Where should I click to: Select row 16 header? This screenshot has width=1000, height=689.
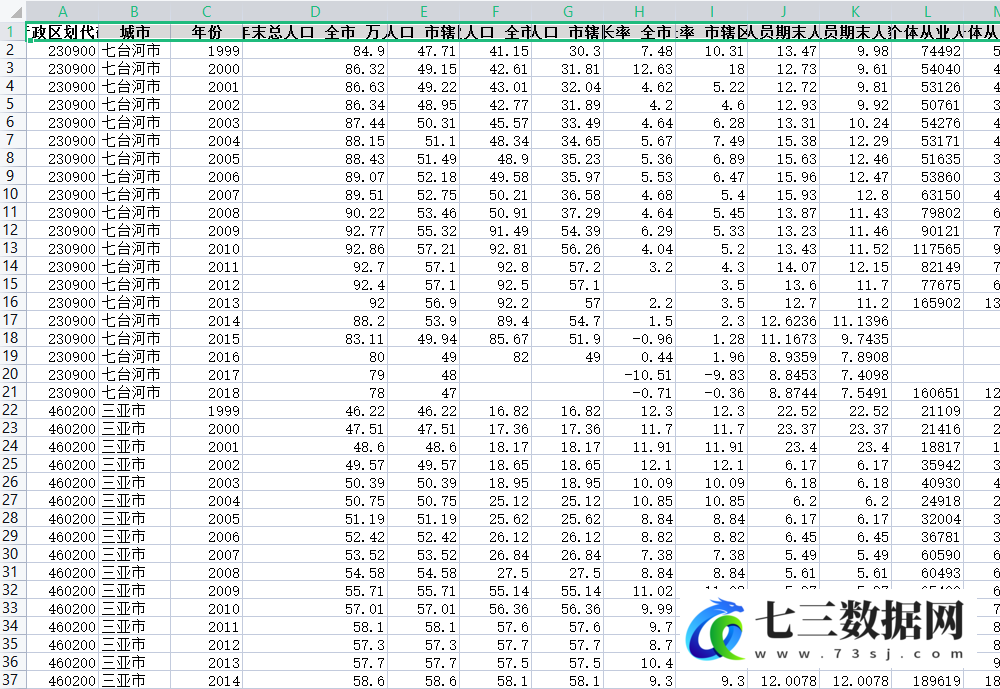[x=13, y=302]
